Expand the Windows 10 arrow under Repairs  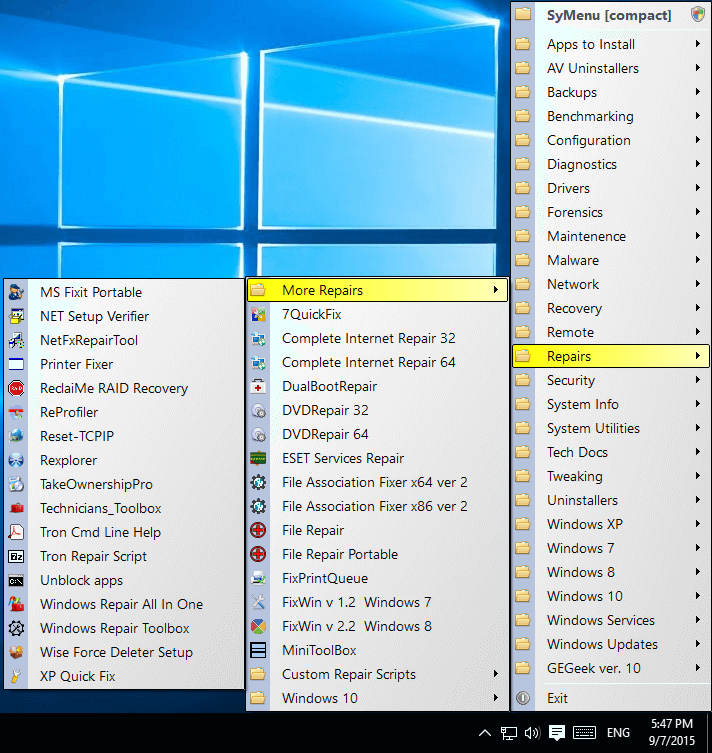pos(496,698)
